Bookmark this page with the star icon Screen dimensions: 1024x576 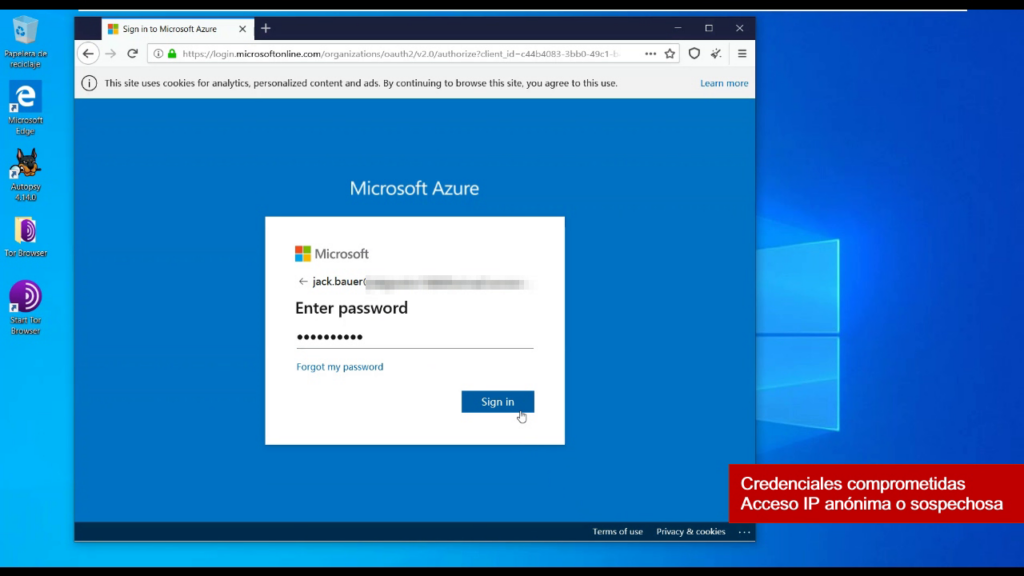[x=670, y=54]
